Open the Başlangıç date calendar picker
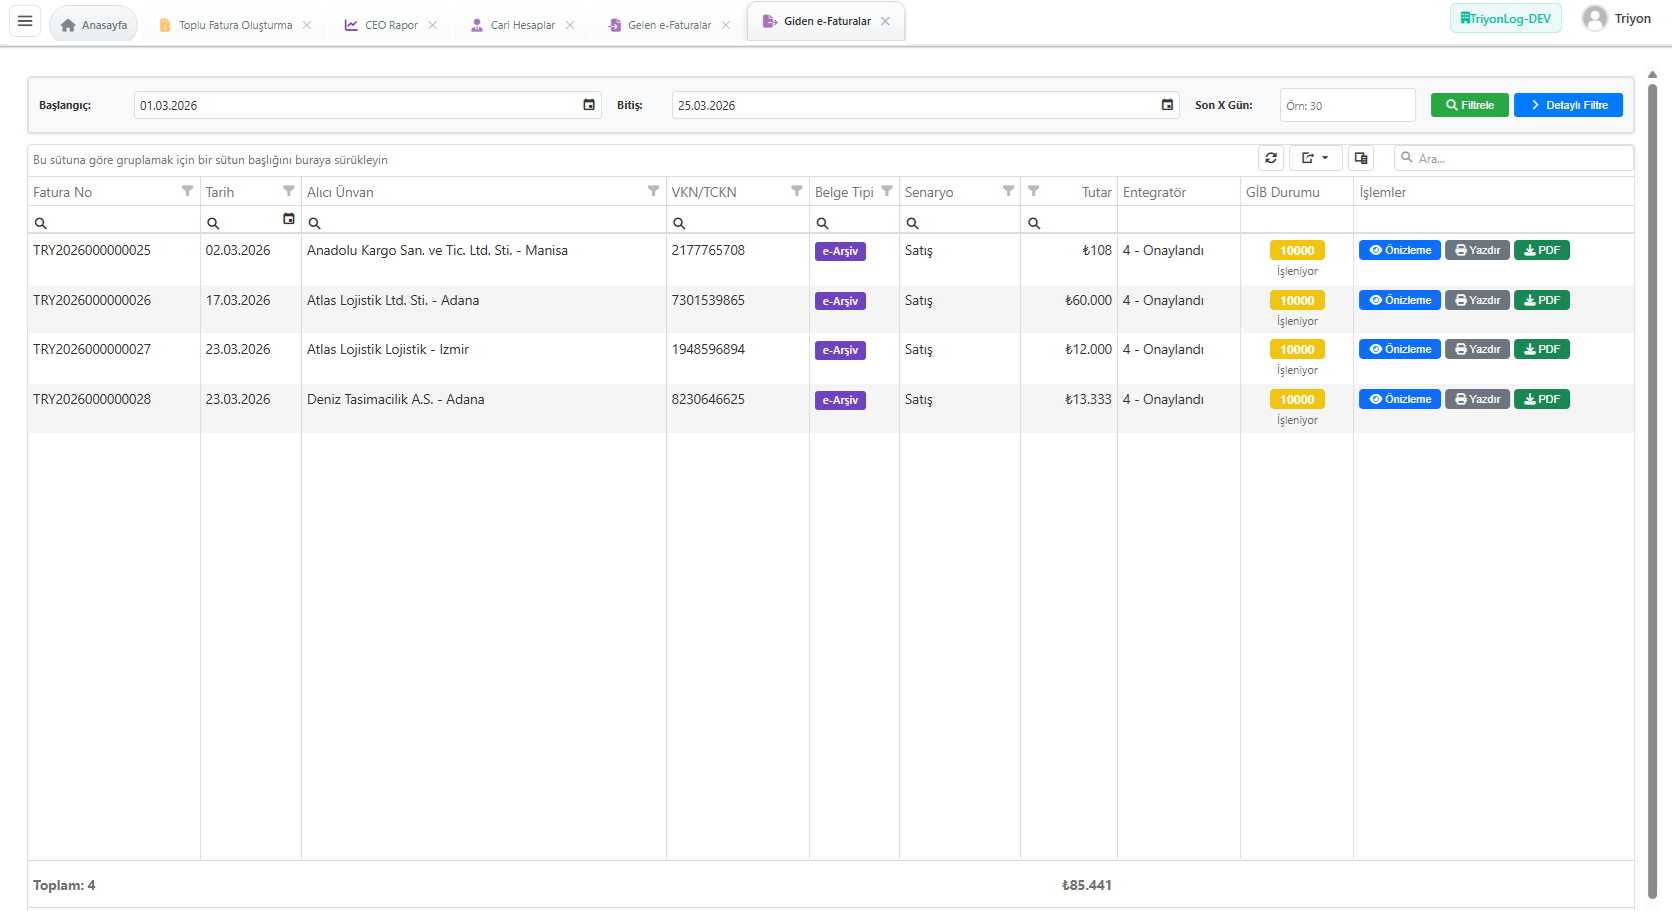The height and width of the screenshot is (911, 1672). click(589, 105)
